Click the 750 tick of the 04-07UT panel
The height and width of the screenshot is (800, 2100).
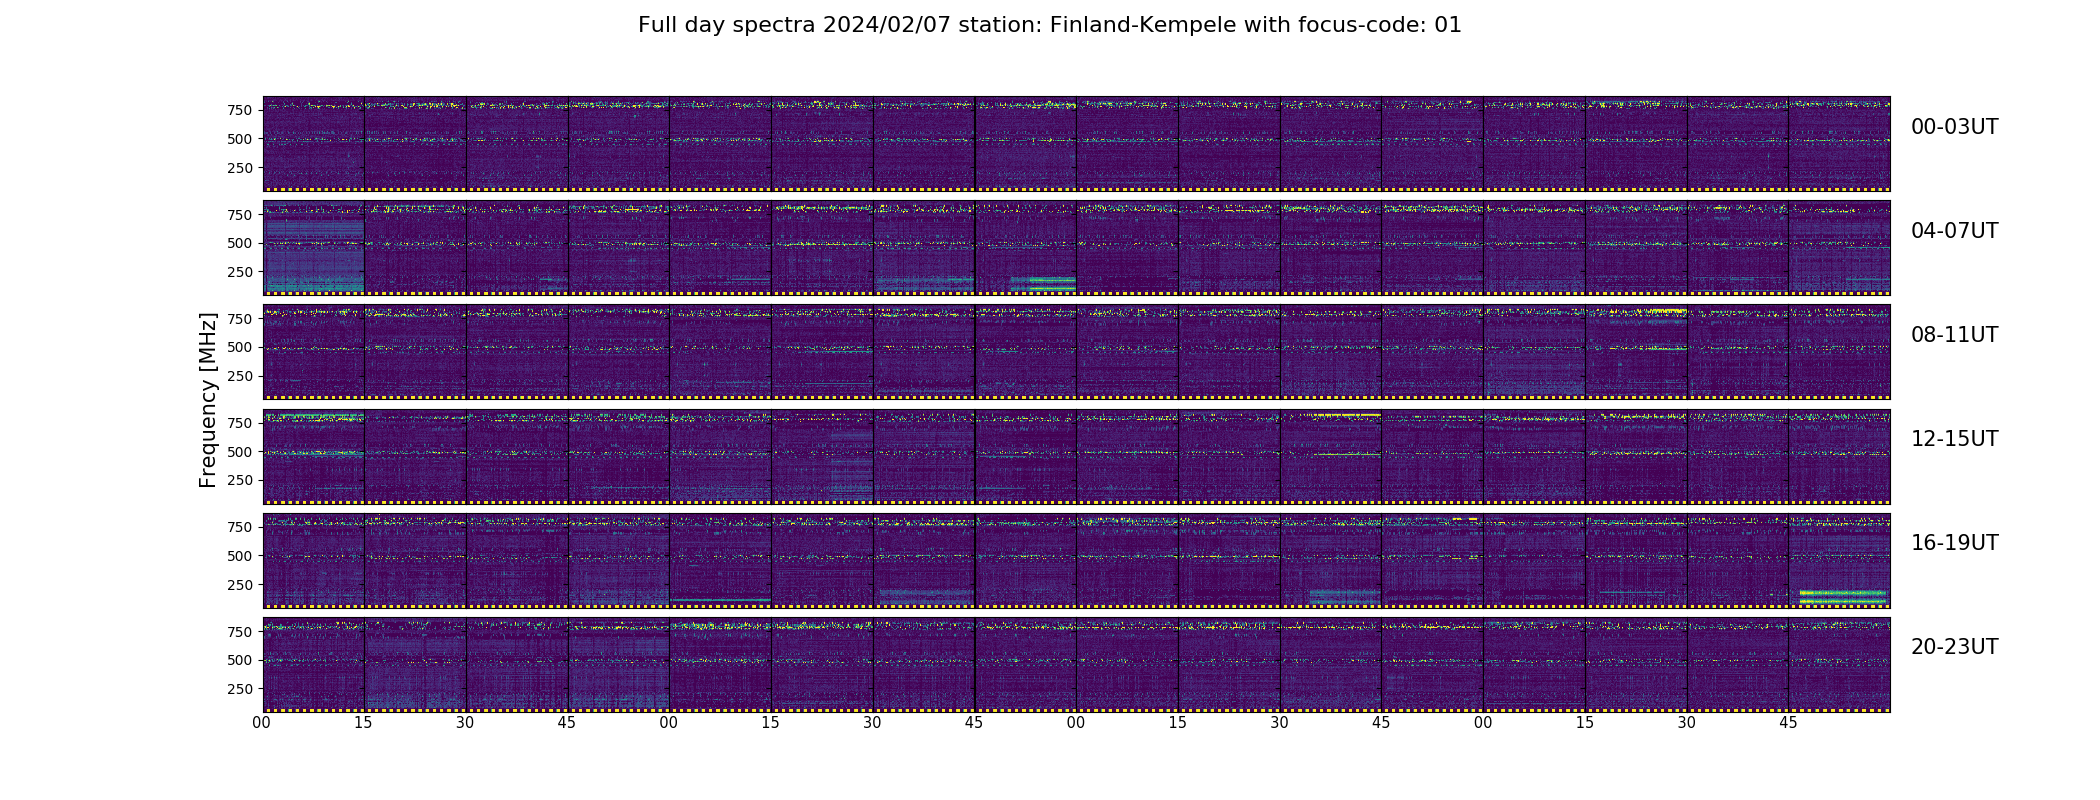(x=240, y=214)
